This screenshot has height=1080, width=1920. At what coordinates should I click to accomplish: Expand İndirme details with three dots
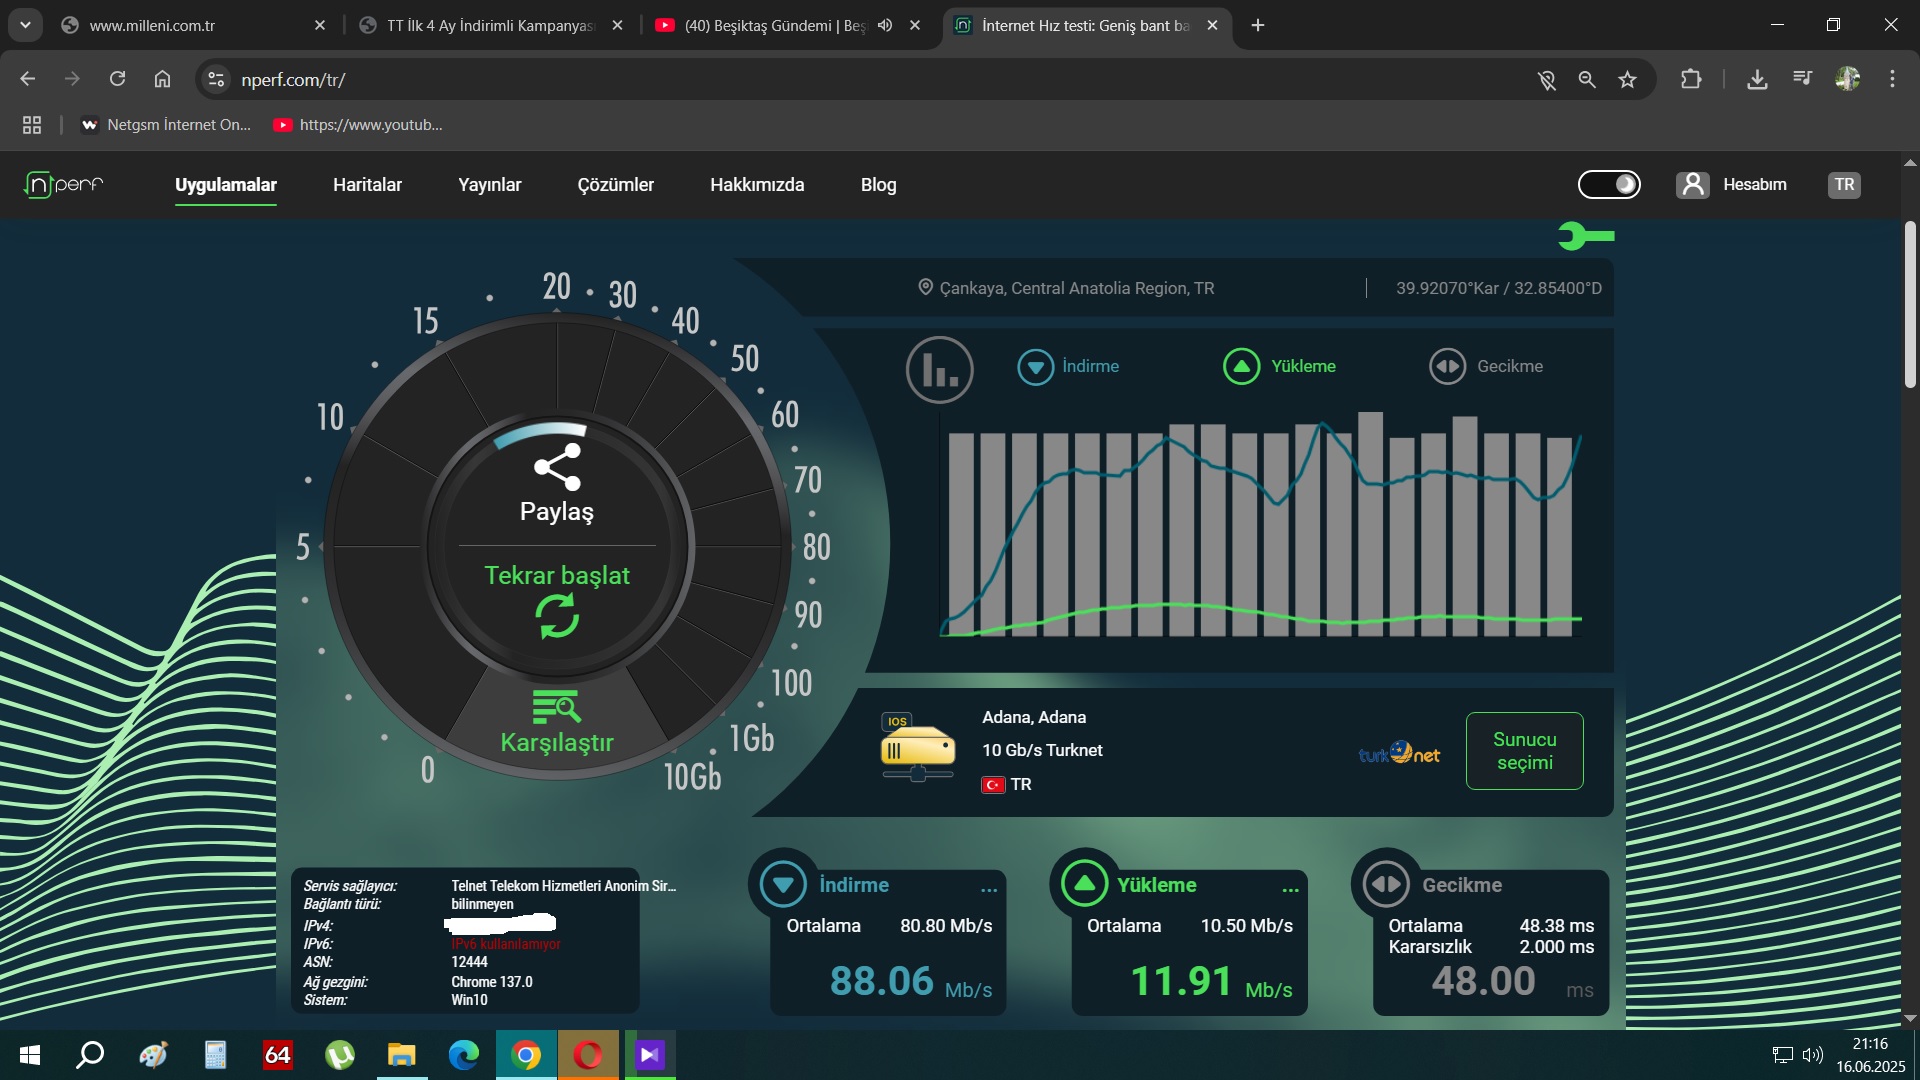989,888
